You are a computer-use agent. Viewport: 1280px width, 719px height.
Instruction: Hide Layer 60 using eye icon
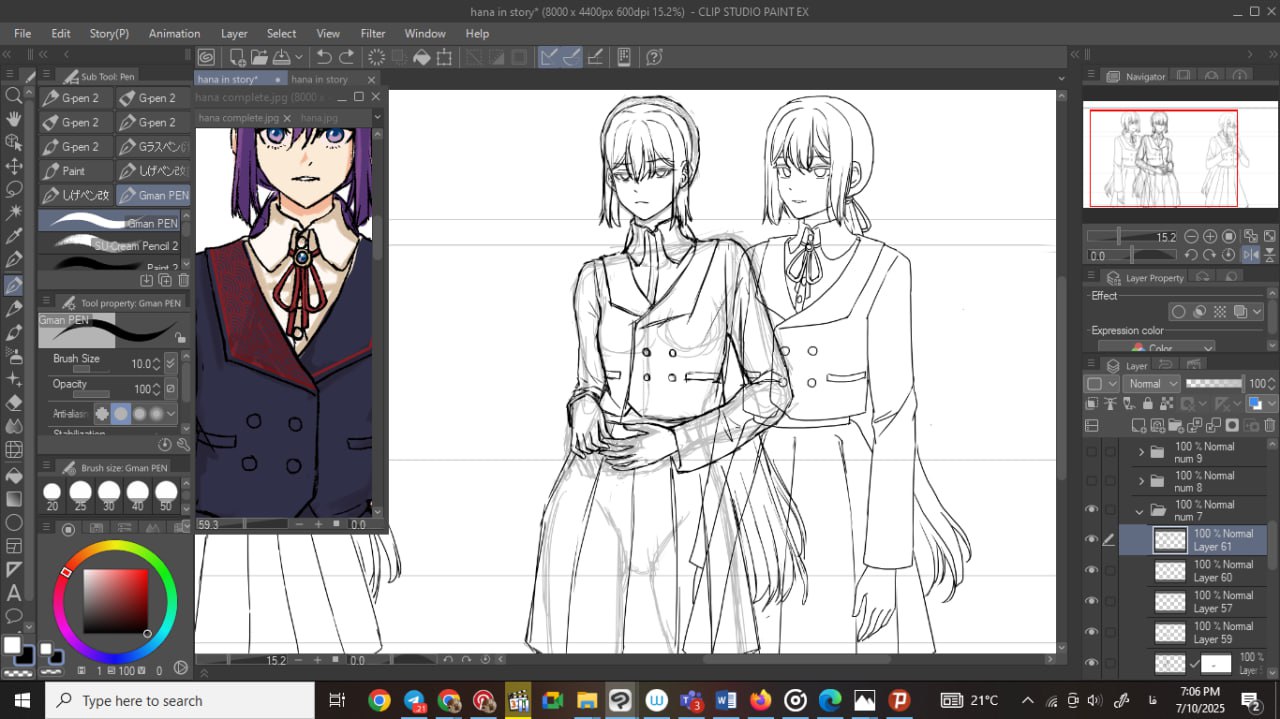[1092, 571]
